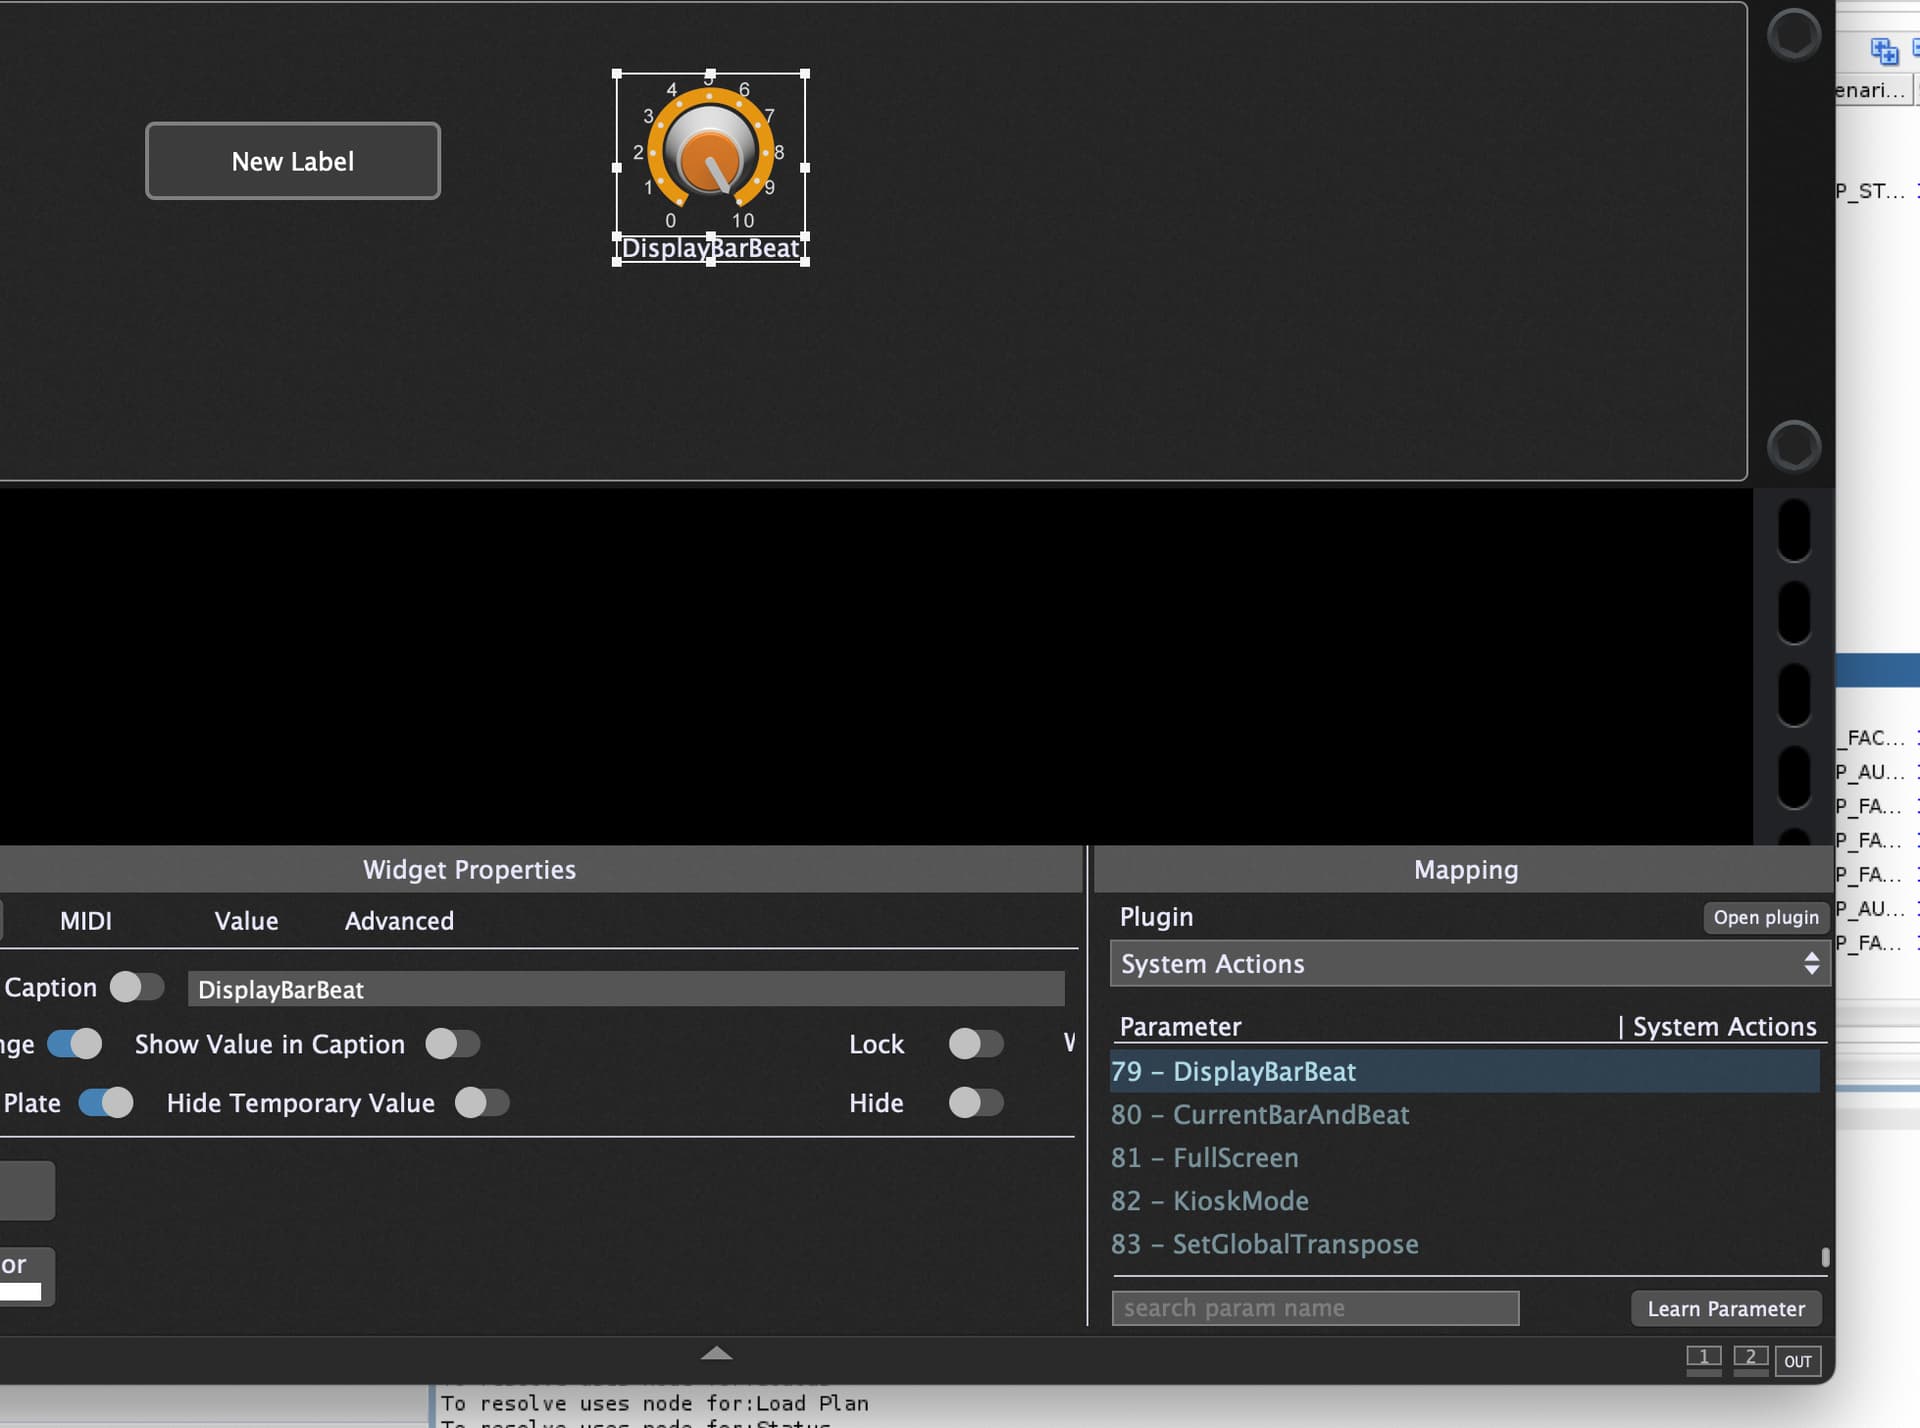The image size is (1920, 1428).
Task: Click the OUT indicator
Action: [1797, 1361]
